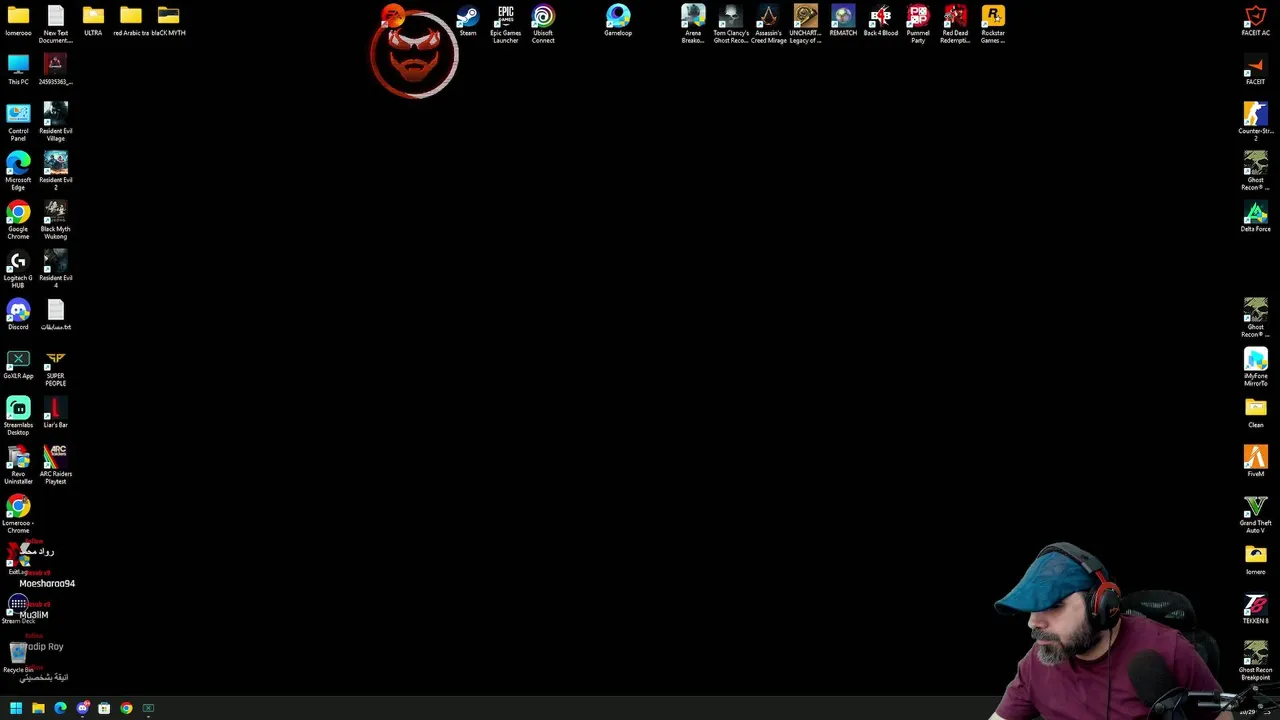This screenshot has width=1280, height=720.
Task: Launch the Resident Evil 2 shortcut
Action: click(55, 171)
